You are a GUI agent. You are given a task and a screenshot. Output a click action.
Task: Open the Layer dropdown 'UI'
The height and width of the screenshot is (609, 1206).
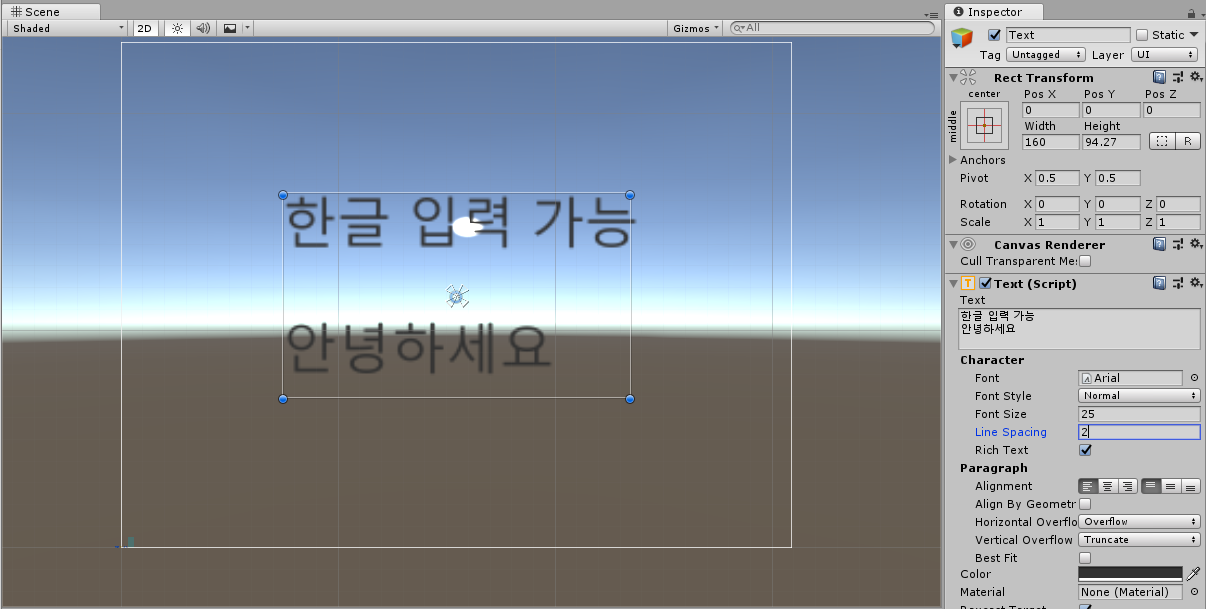coord(1163,55)
